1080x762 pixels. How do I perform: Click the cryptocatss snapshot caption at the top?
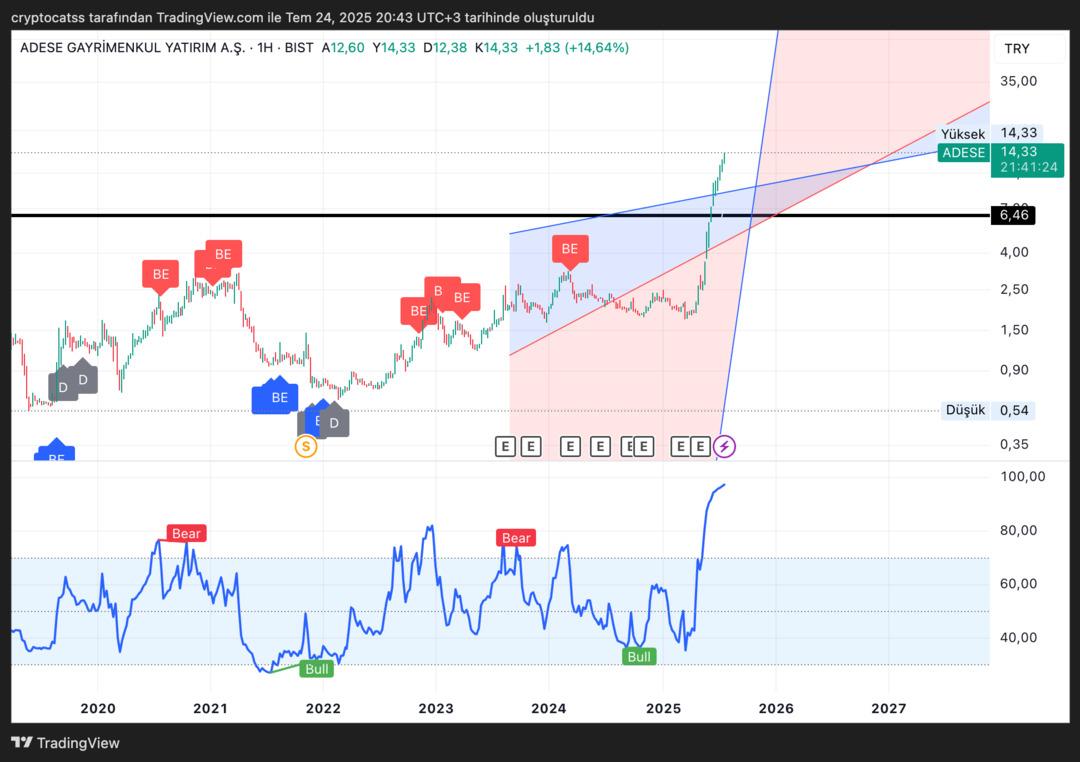pyautogui.click(x=302, y=17)
